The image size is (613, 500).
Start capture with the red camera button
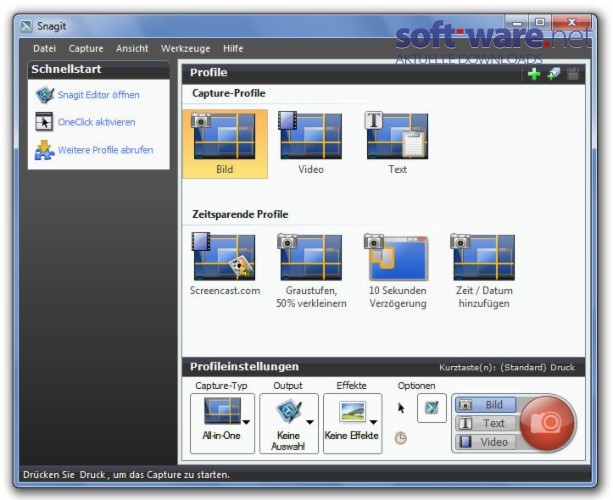pyautogui.click(x=548, y=423)
